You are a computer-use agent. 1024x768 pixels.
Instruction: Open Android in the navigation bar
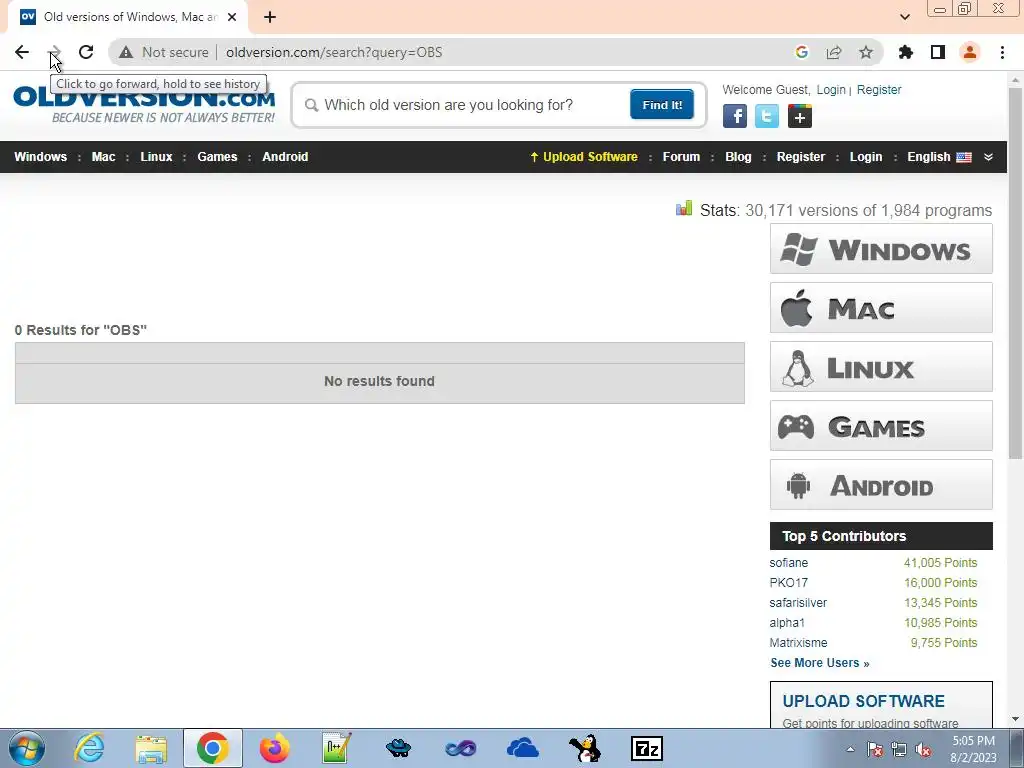(285, 157)
